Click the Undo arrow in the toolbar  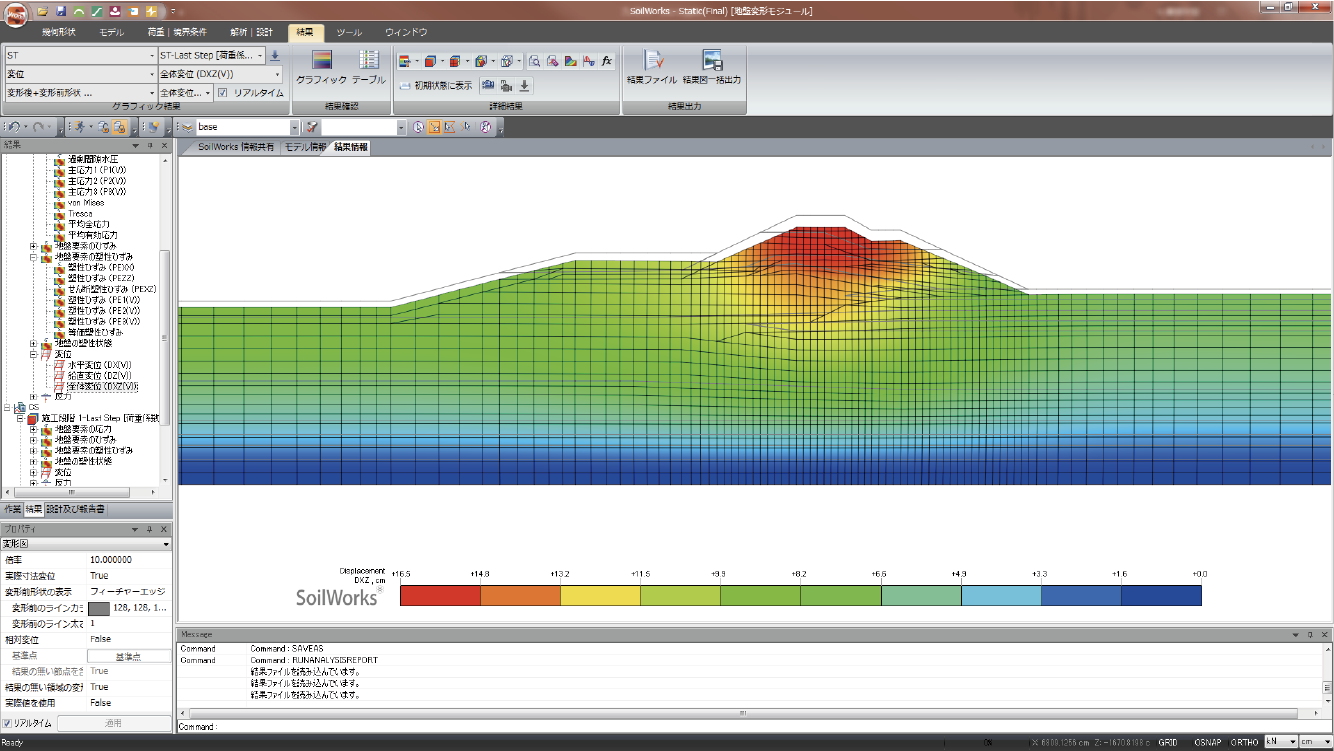click(13, 127)
